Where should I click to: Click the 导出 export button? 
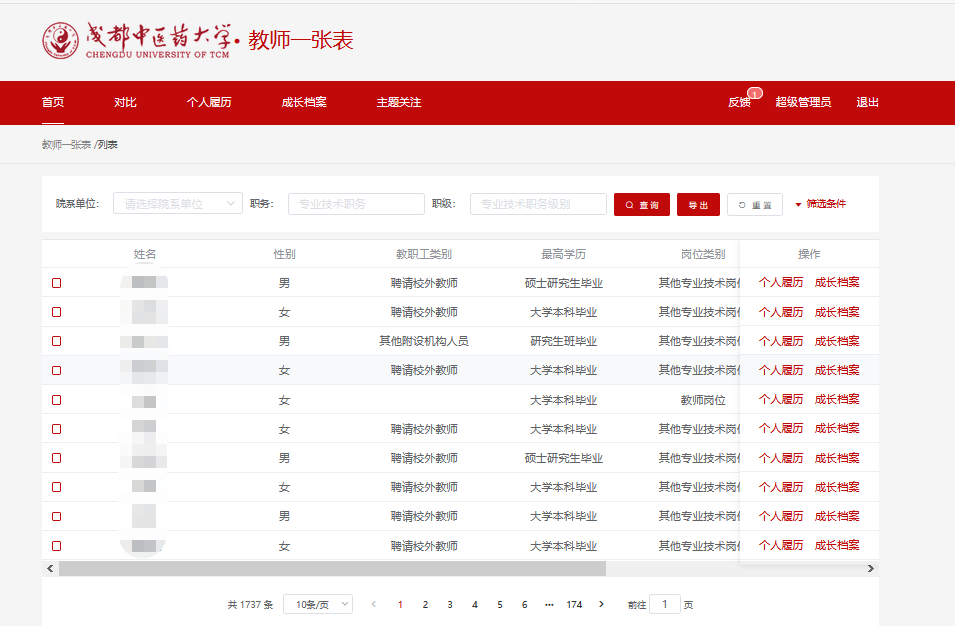[x=698, y=204]
